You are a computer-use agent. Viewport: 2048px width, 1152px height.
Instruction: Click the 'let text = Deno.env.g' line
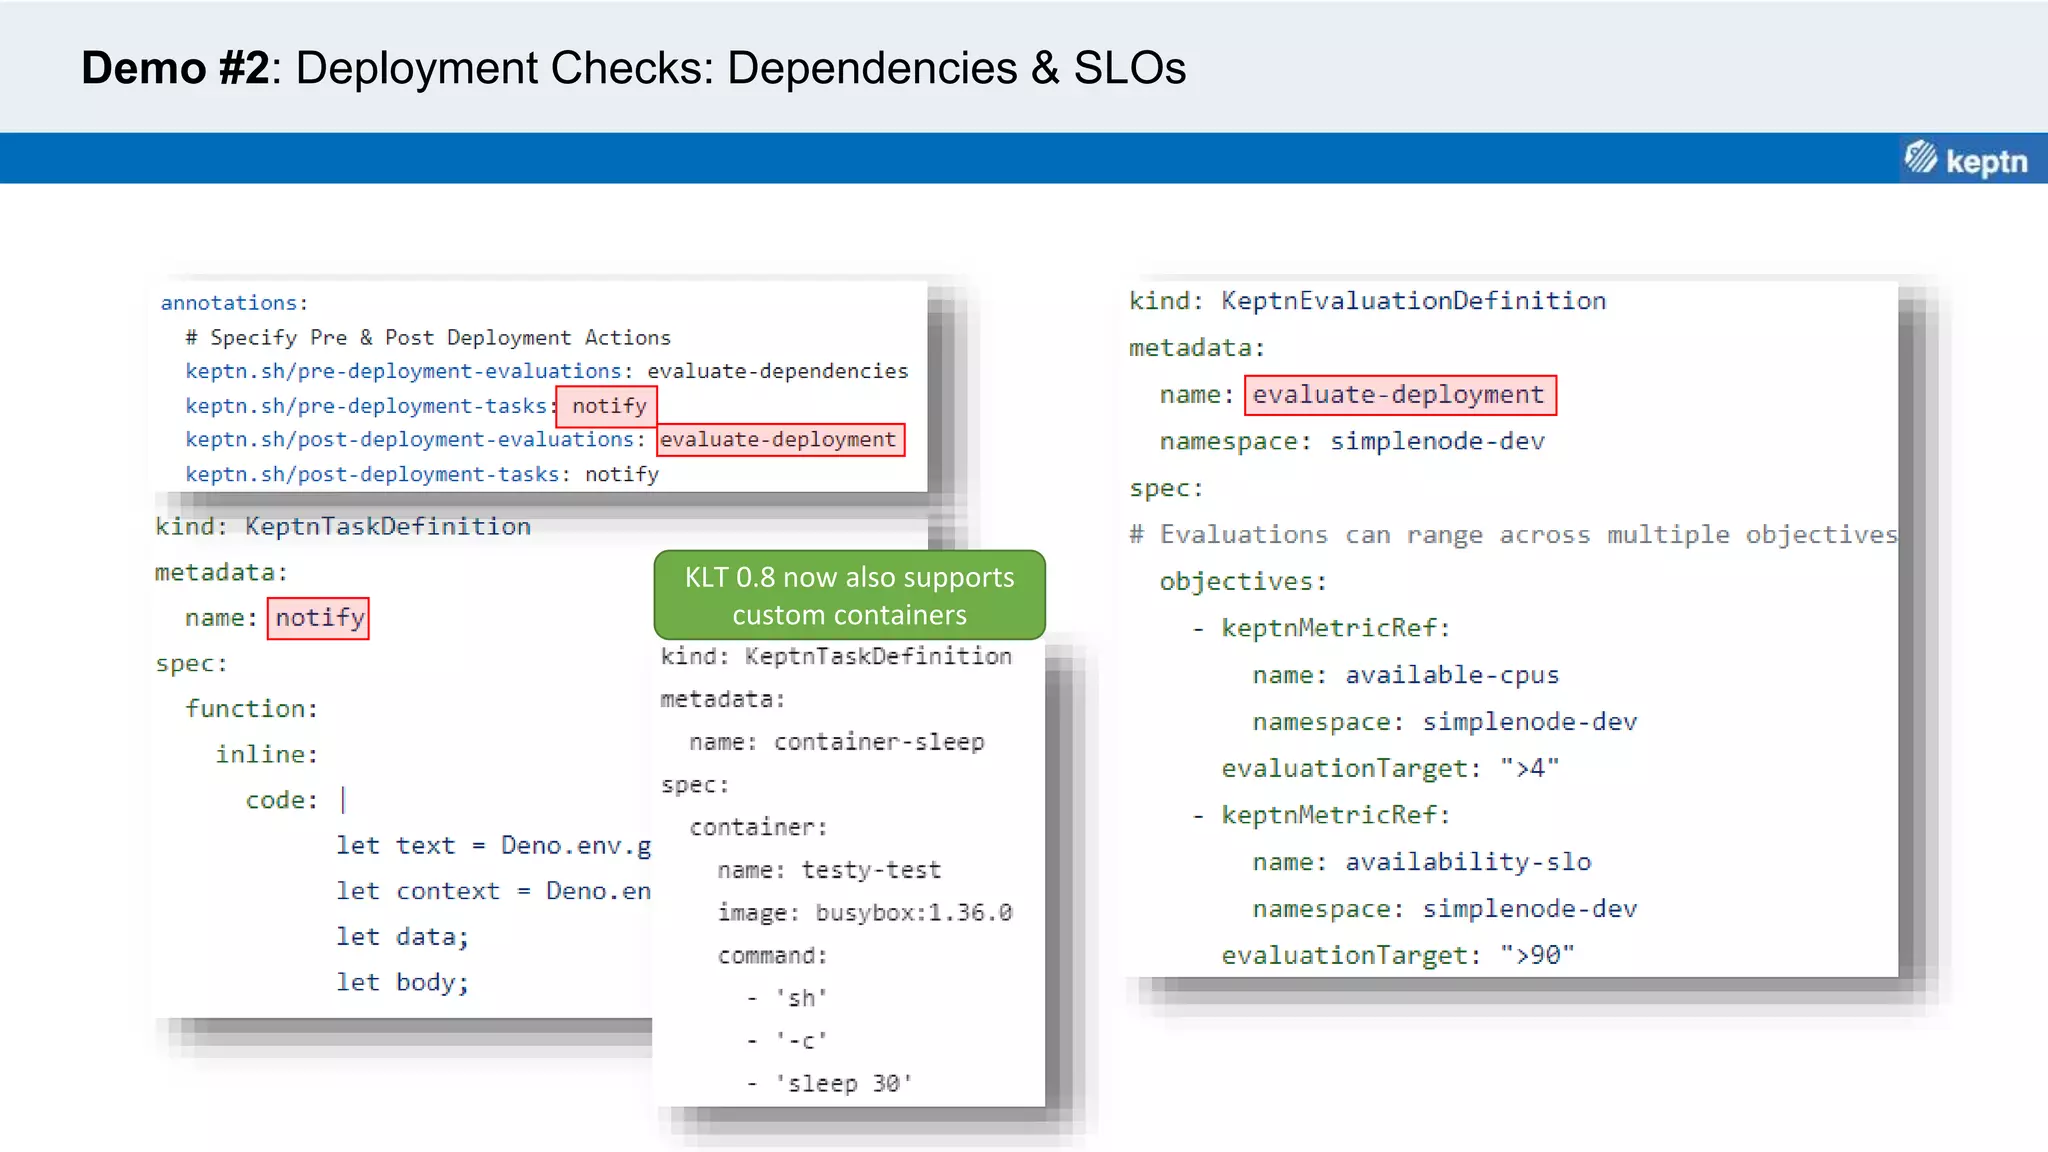[494, 846]
